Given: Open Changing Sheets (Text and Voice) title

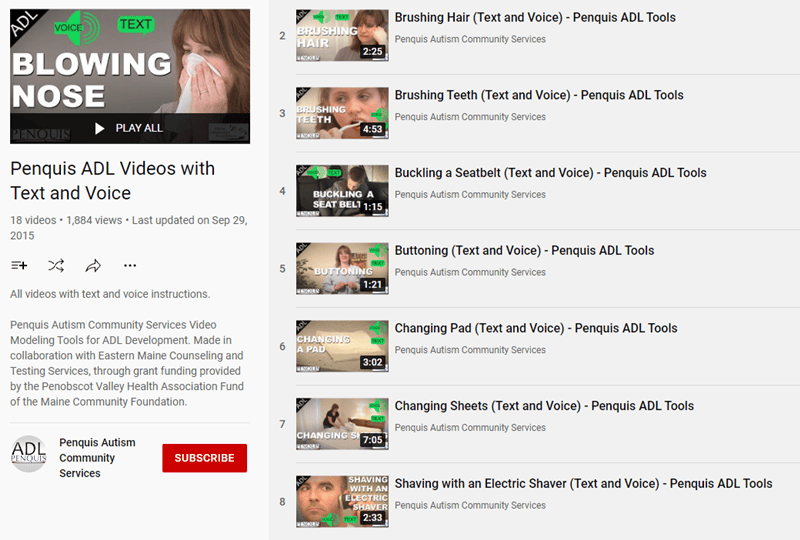Looking at the screenshot, I should (544, 406).
